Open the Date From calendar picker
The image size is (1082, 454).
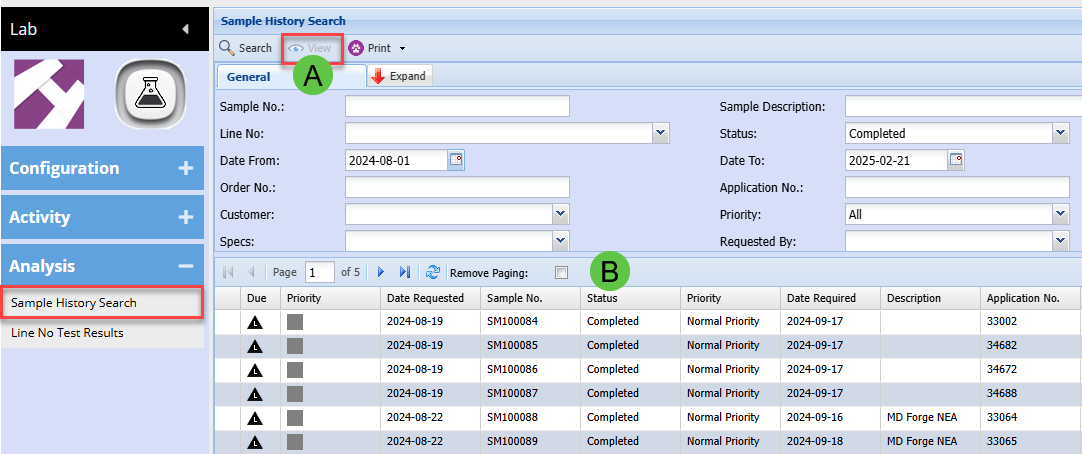[456, 160]
